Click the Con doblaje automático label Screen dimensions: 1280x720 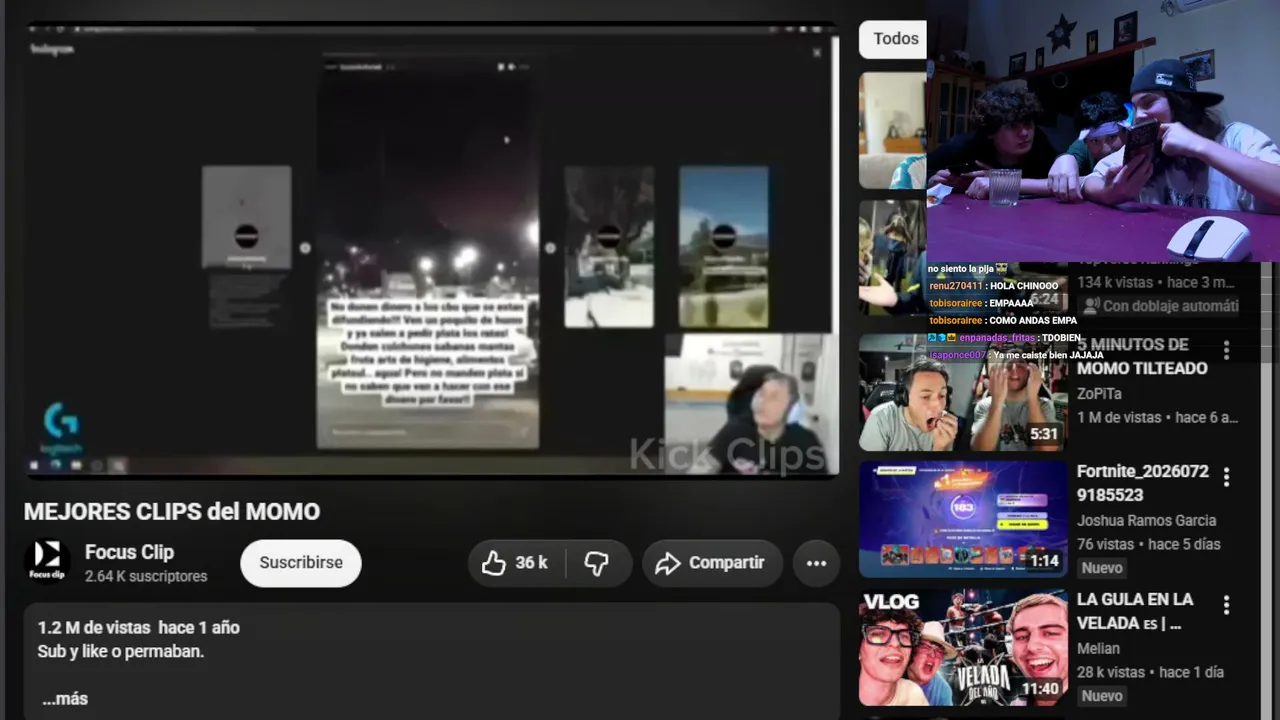(1160, 306)
